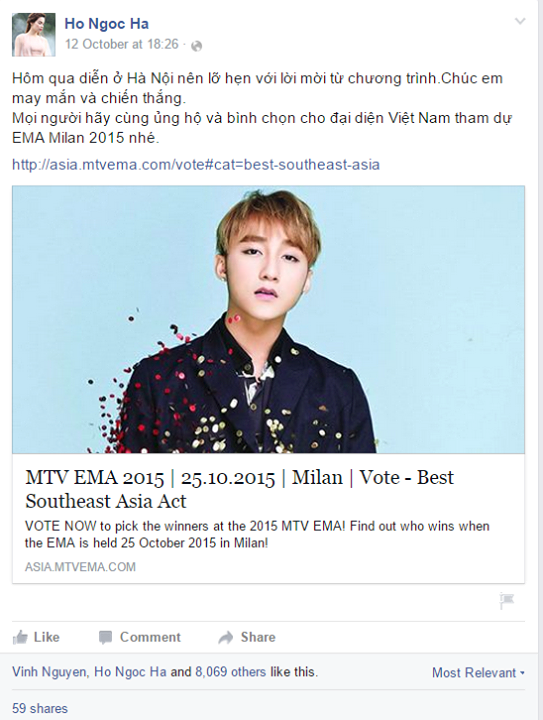Open Ho Ngoc Ha's profile picture

coord(34,35)
